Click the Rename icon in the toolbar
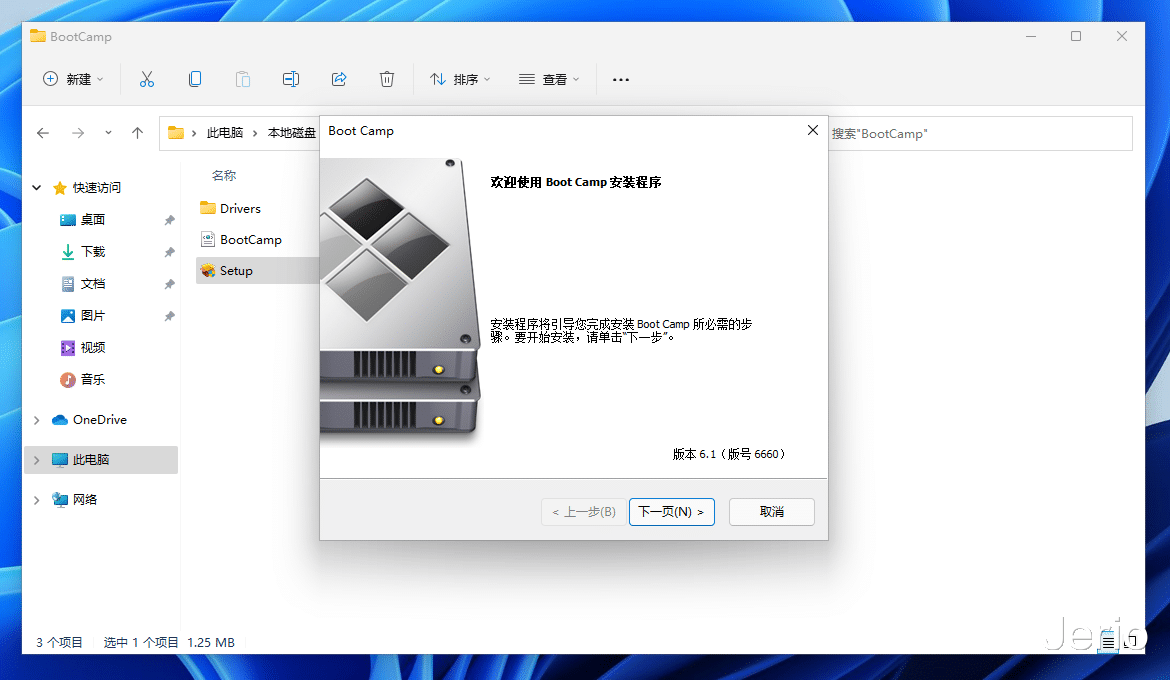1170x680 pixels. tap(290, 78)
